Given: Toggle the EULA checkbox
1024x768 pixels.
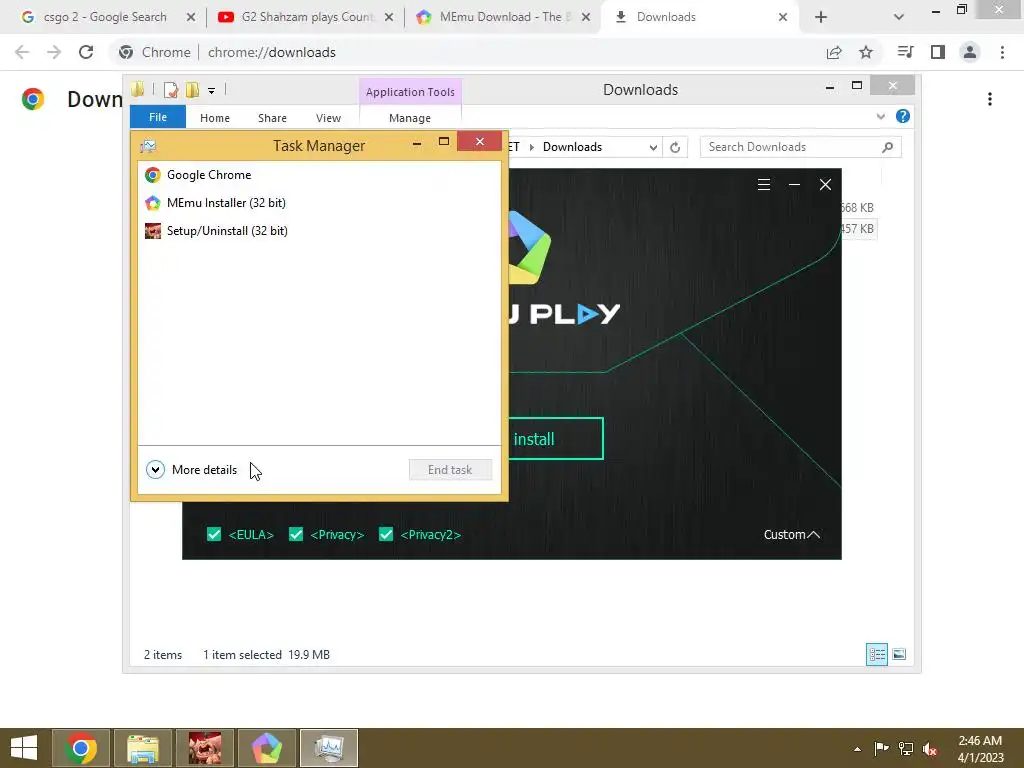Looking at the screenshot, I should (x=214, y=534).
